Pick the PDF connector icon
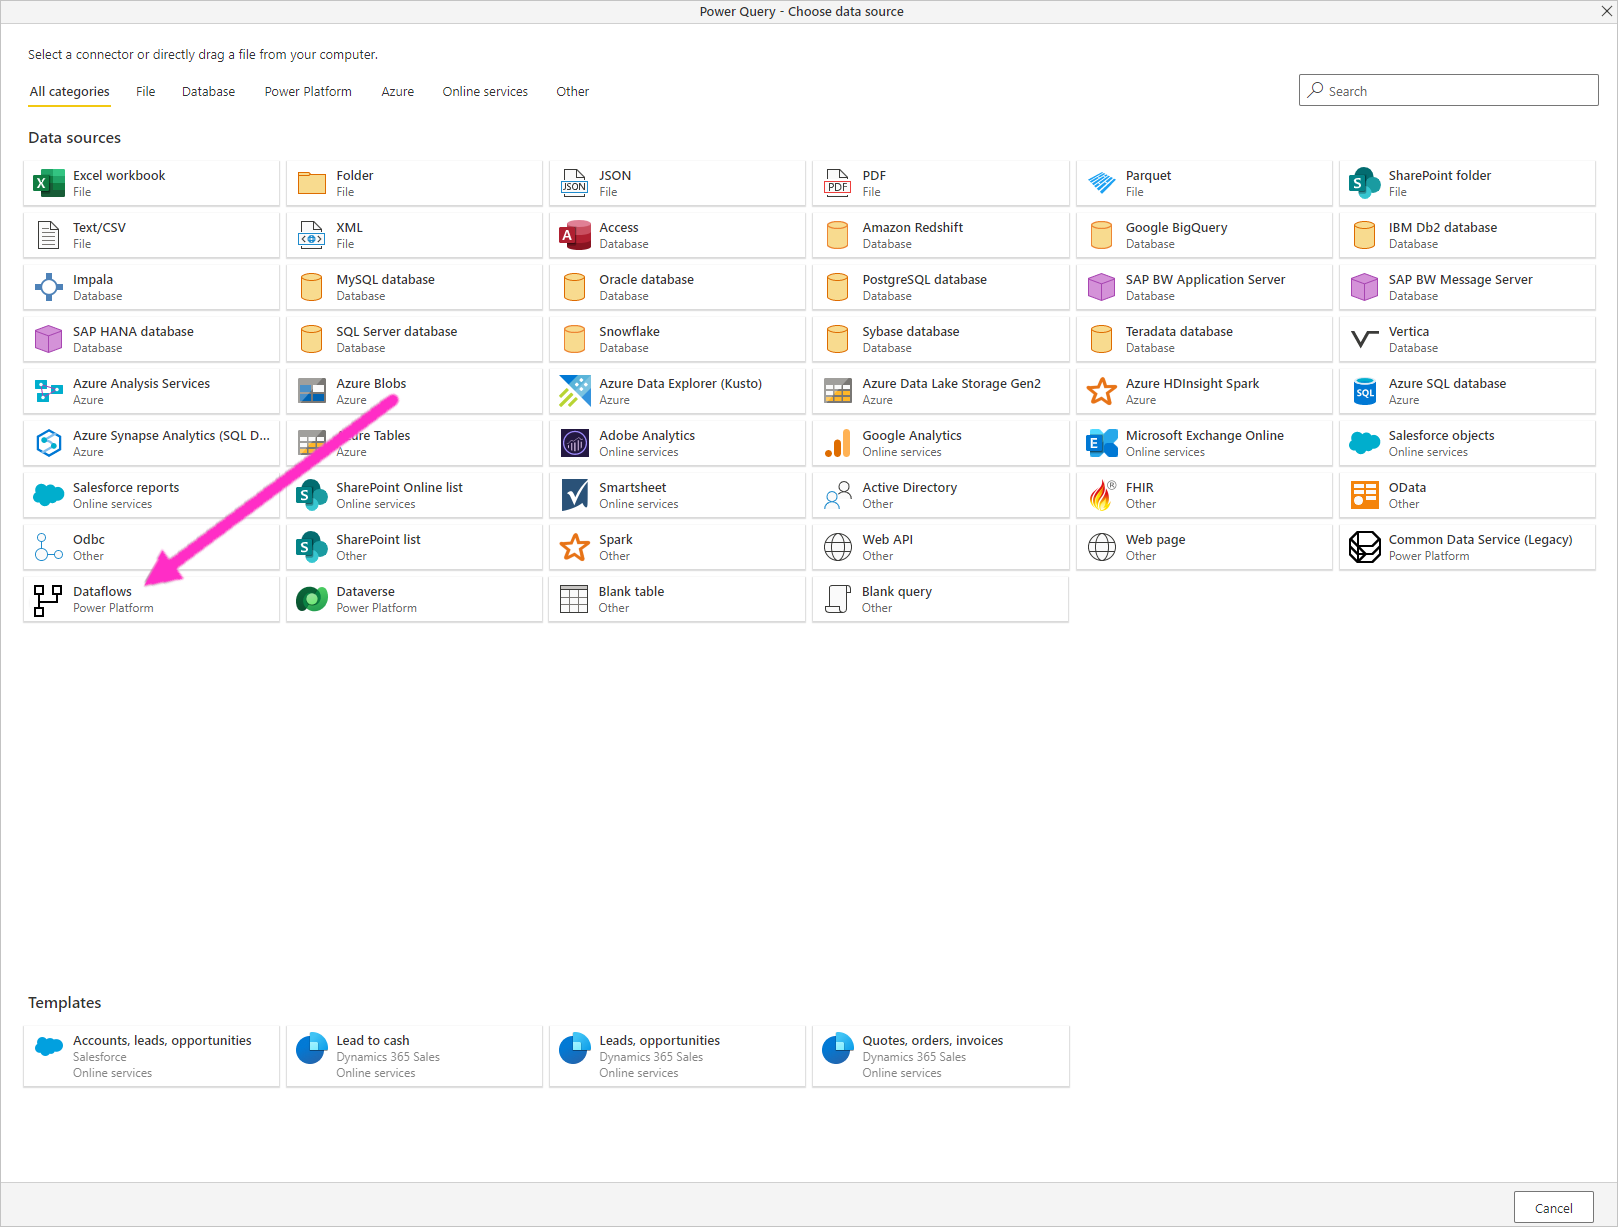1618x1227 pixels. pos(838,183)
